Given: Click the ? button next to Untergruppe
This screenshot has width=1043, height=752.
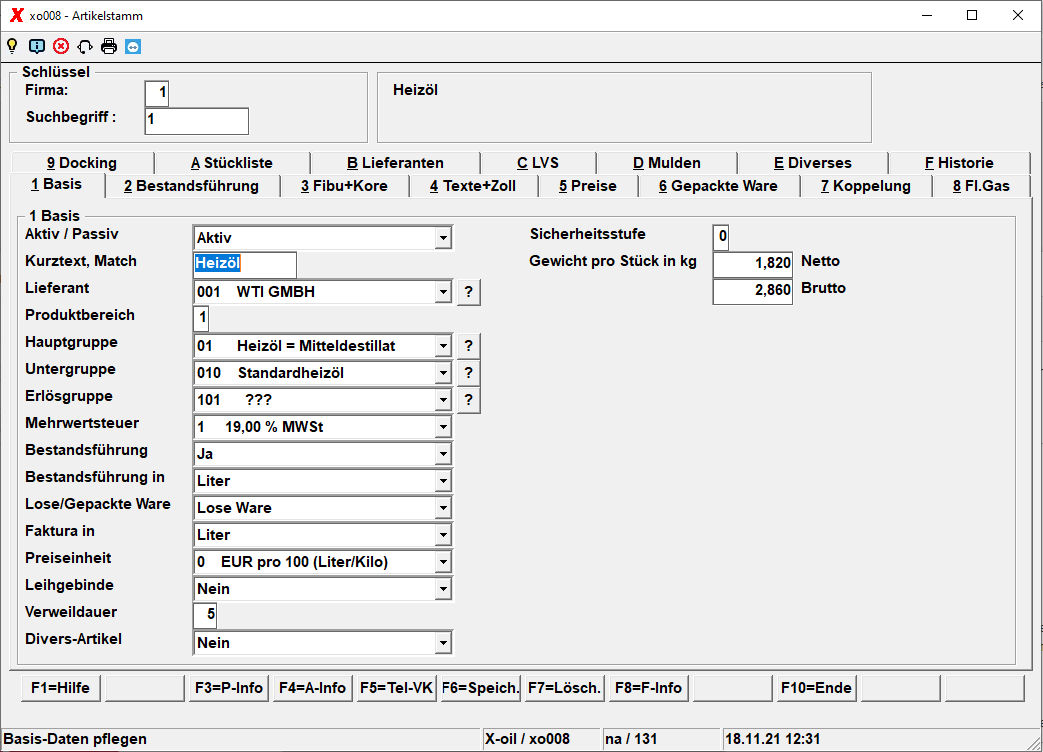Looking at the screenshot, I should (469, 373).
